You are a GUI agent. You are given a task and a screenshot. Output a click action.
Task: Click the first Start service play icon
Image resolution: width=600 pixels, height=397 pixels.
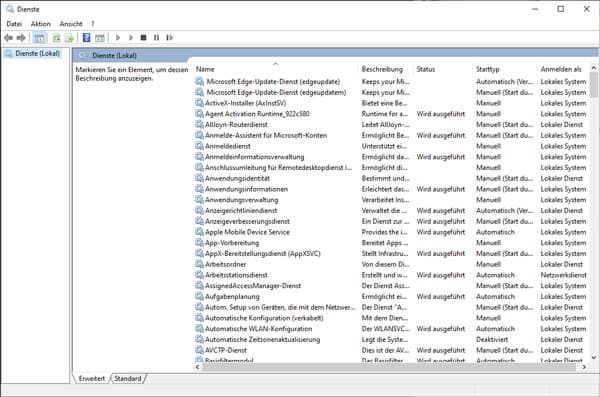pyautogui.click(x=118, y=38)
